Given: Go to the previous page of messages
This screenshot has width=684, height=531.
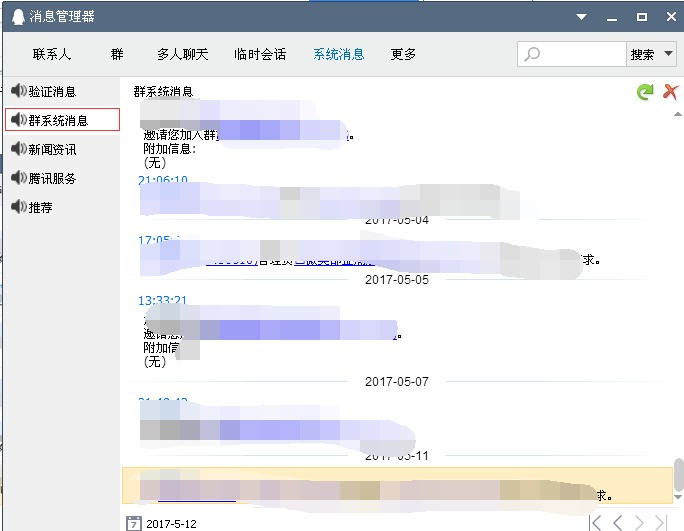Looking at the screenshot, I should 618,523.
